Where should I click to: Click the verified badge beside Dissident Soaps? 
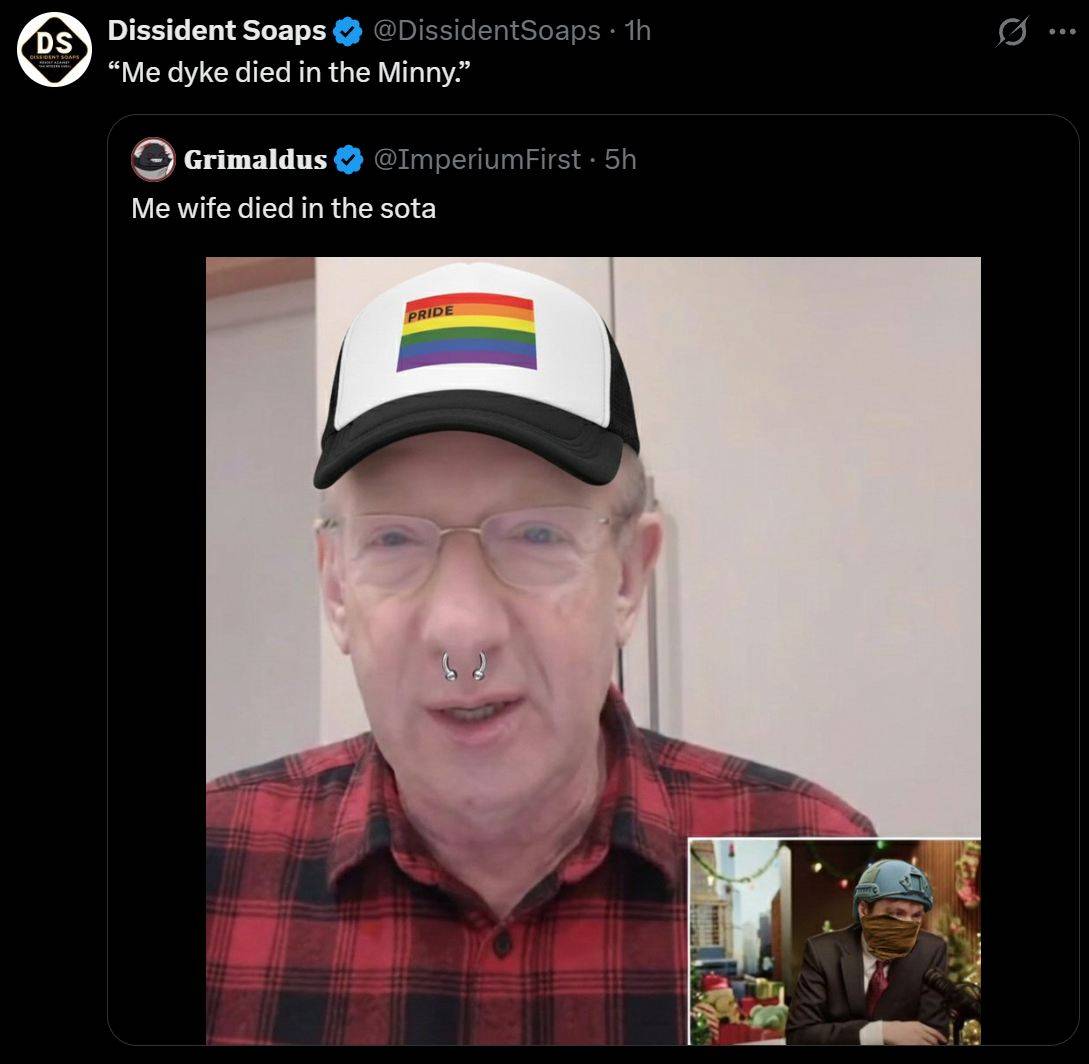pos(347,32)
